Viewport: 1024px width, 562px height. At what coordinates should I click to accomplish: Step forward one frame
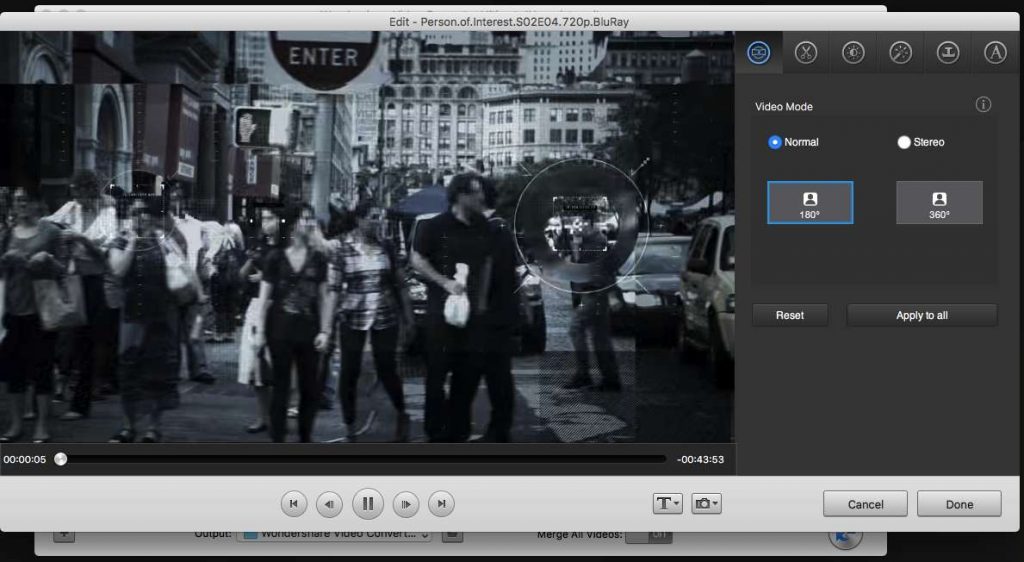click(x=405, y=504)
